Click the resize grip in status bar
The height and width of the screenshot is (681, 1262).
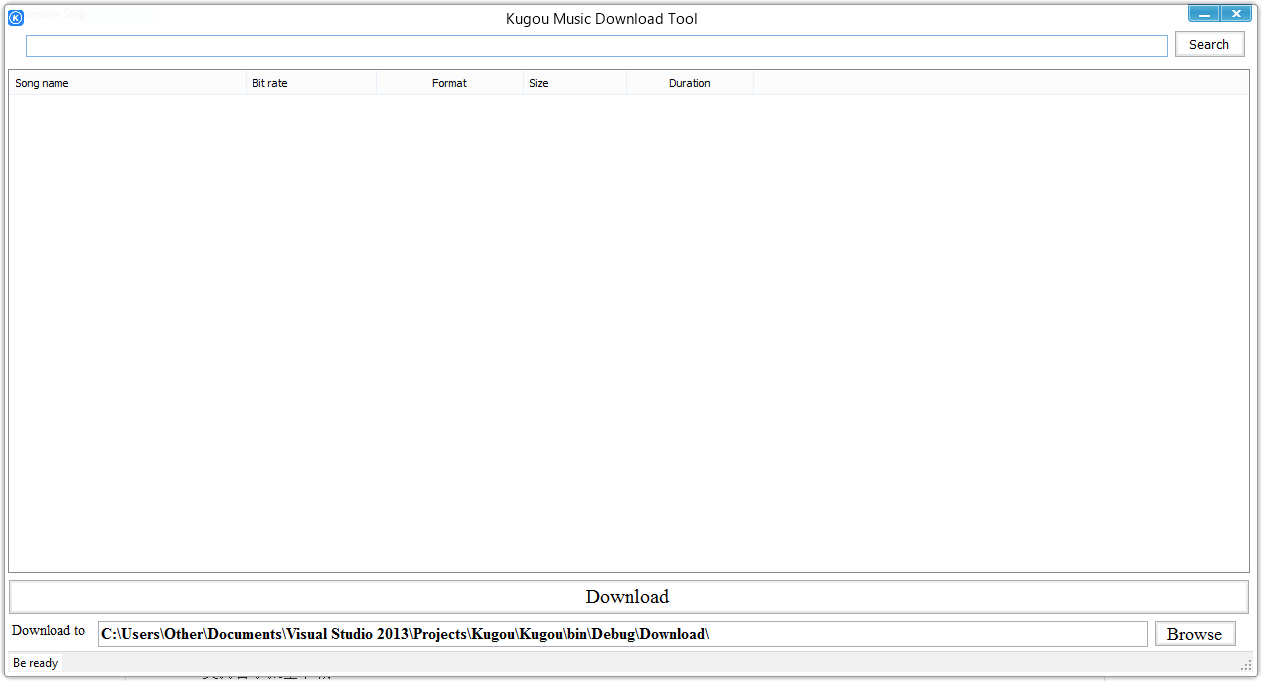tap(1246, 665)
